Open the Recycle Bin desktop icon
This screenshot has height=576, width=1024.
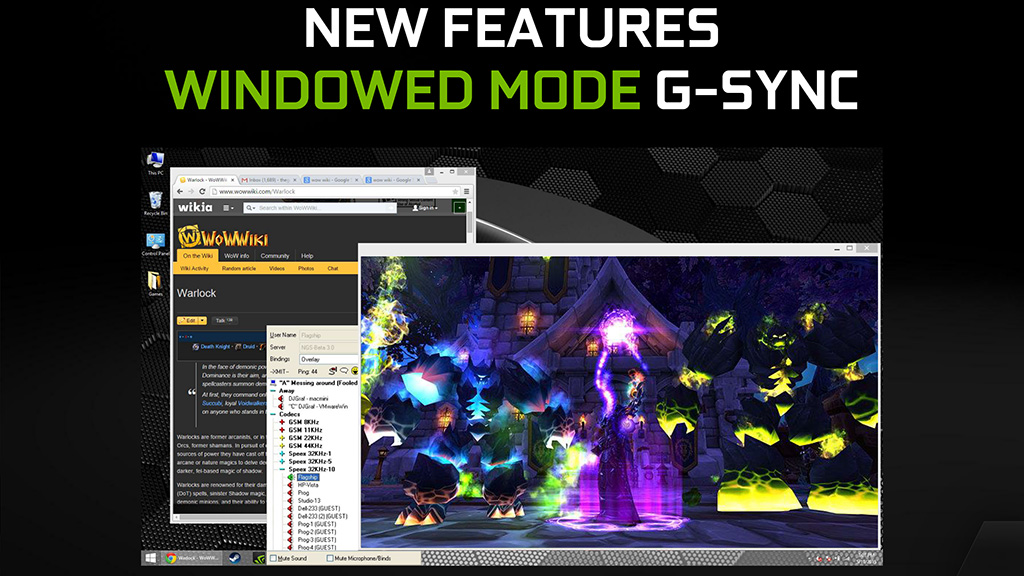click(155, 203)
